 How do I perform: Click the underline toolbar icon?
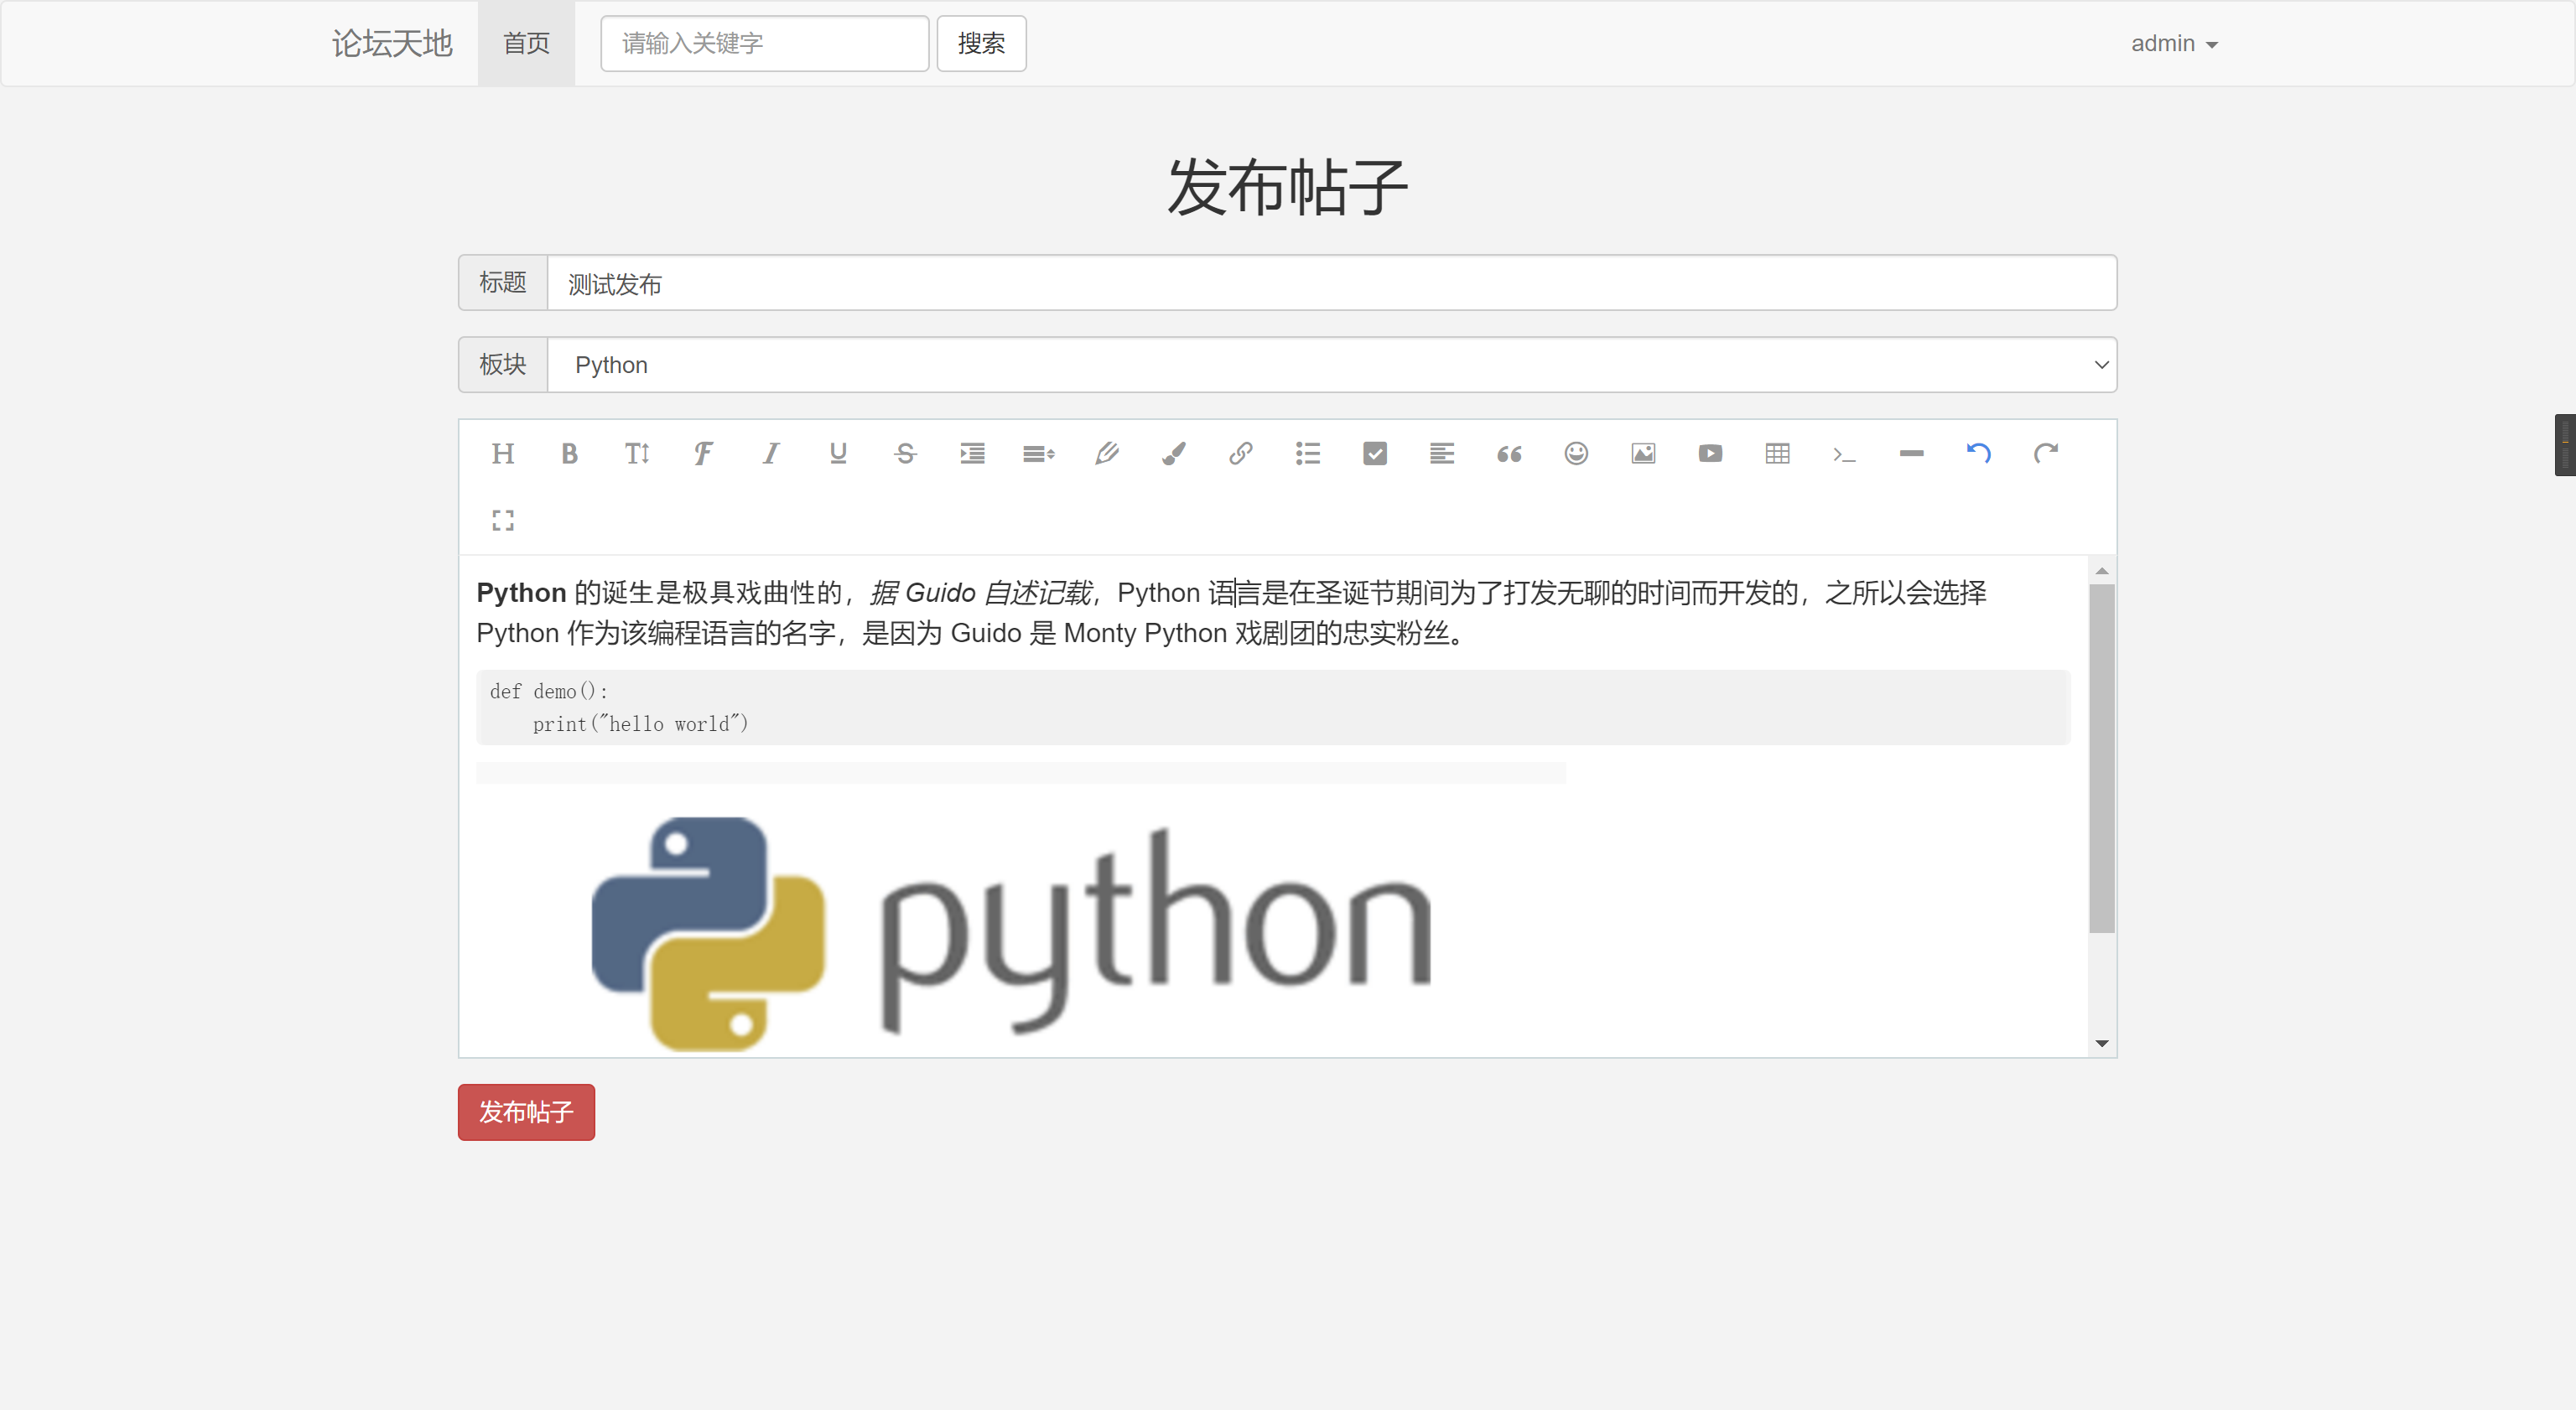pyautogui.click(x=838, y=454)
